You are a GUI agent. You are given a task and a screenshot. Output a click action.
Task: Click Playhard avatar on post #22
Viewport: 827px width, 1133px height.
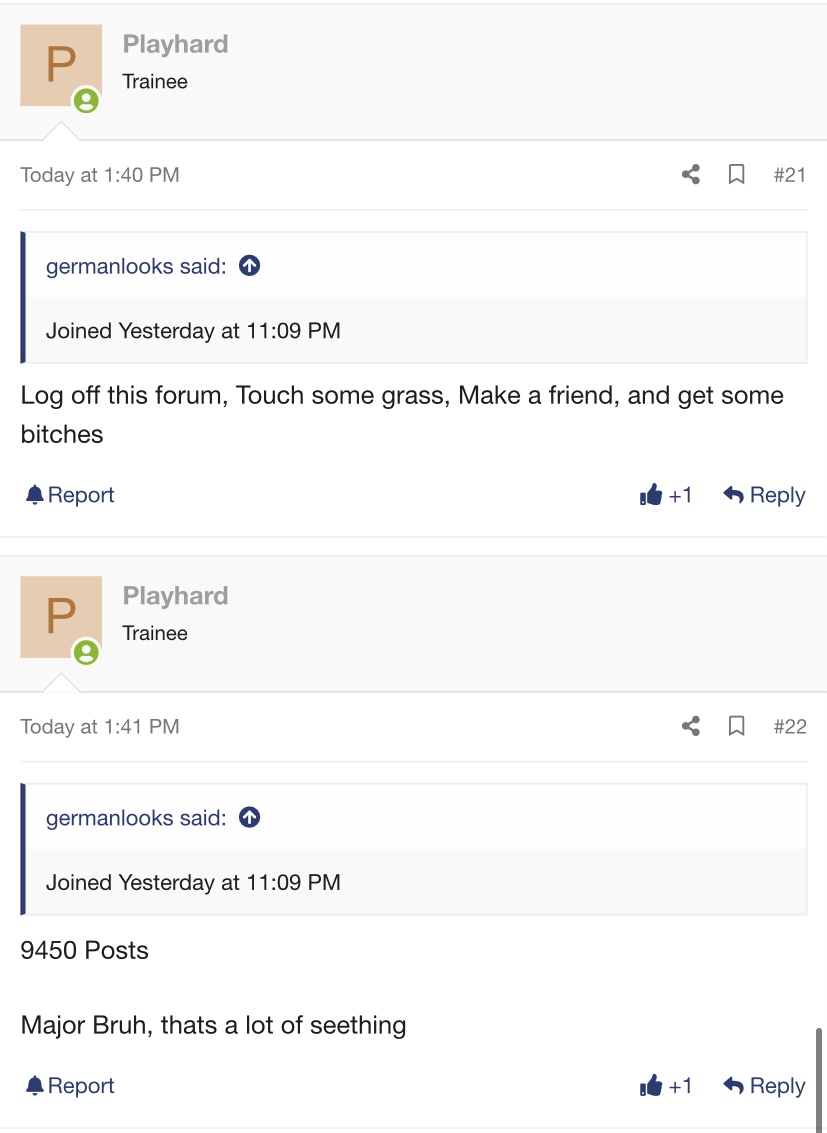(x=61, y=617)
